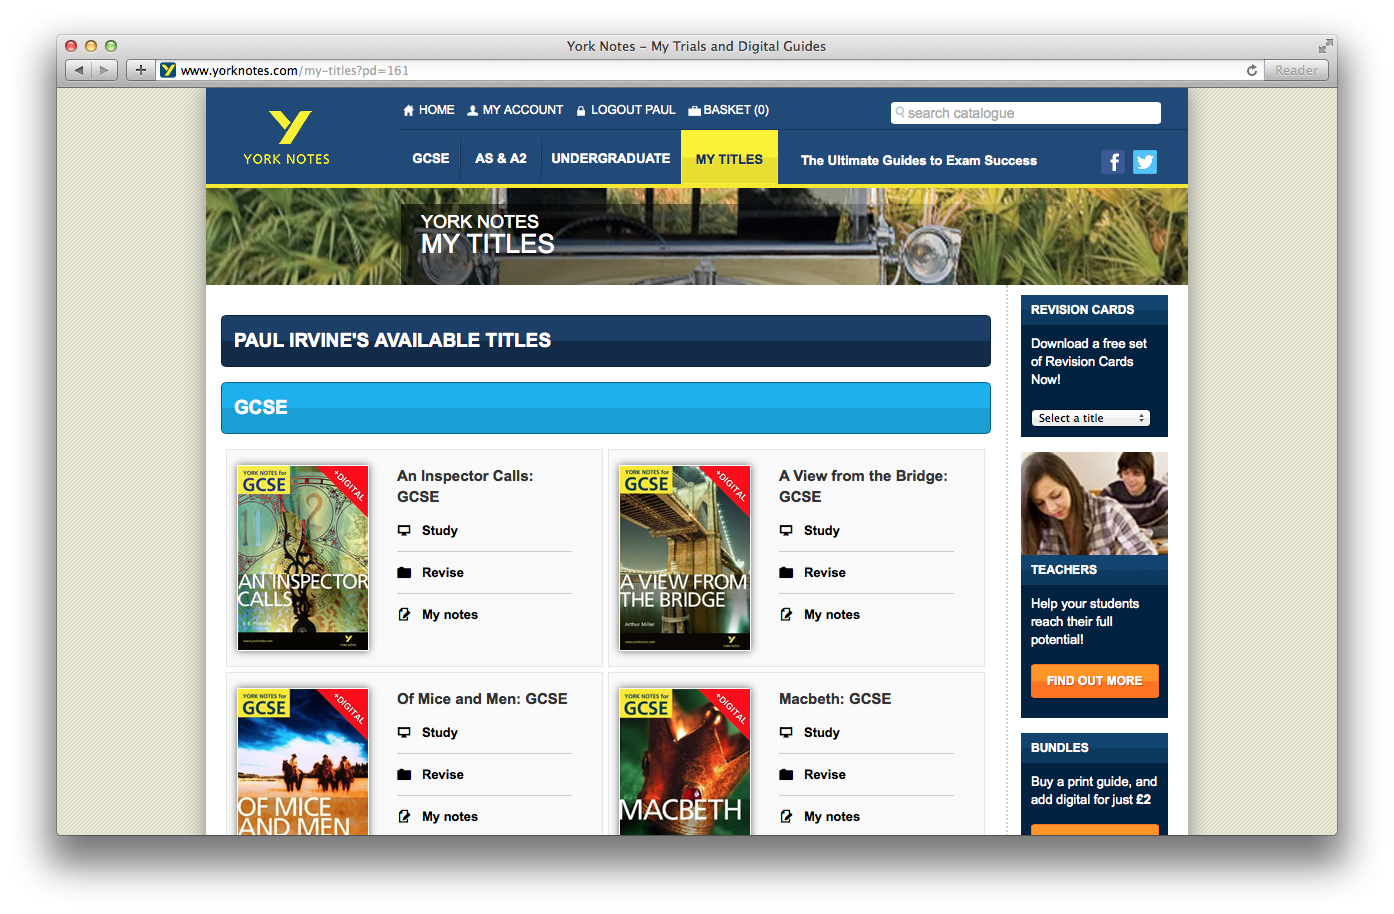1394x914 pixels.
Task: Open the BASKET (0) link
Action: click(x=736, y=110)
